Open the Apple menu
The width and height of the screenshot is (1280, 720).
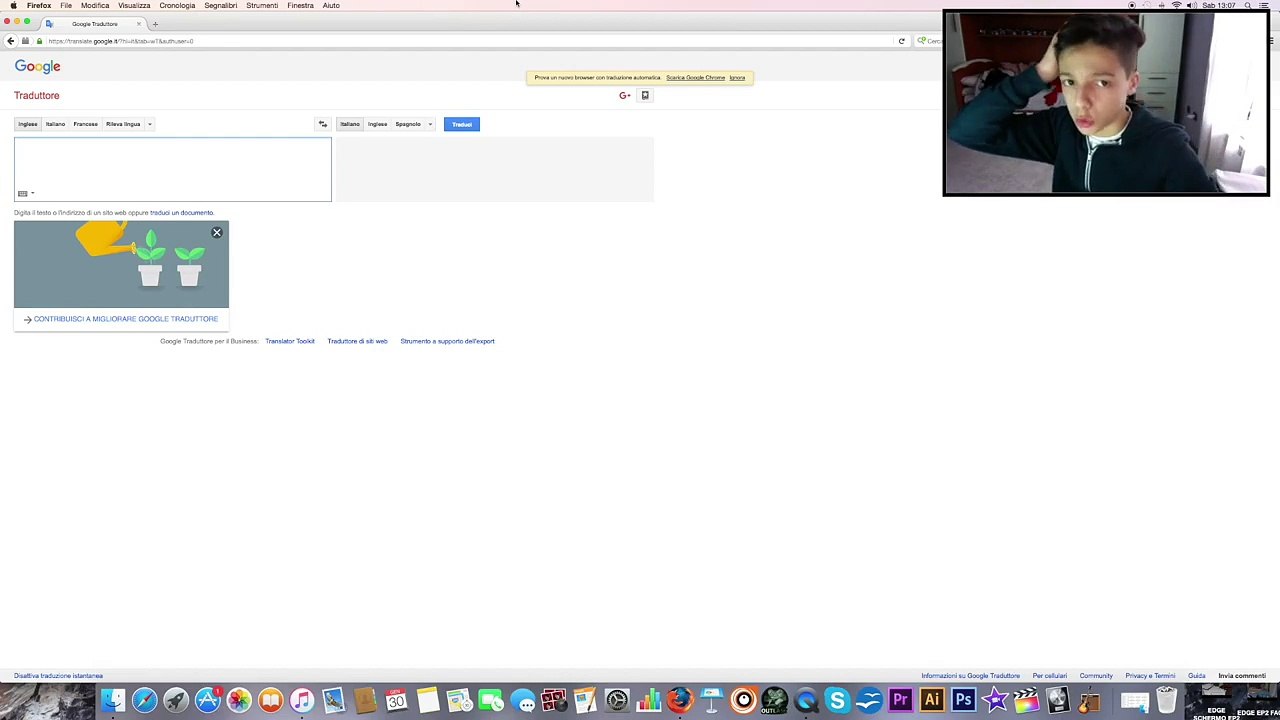13,5
